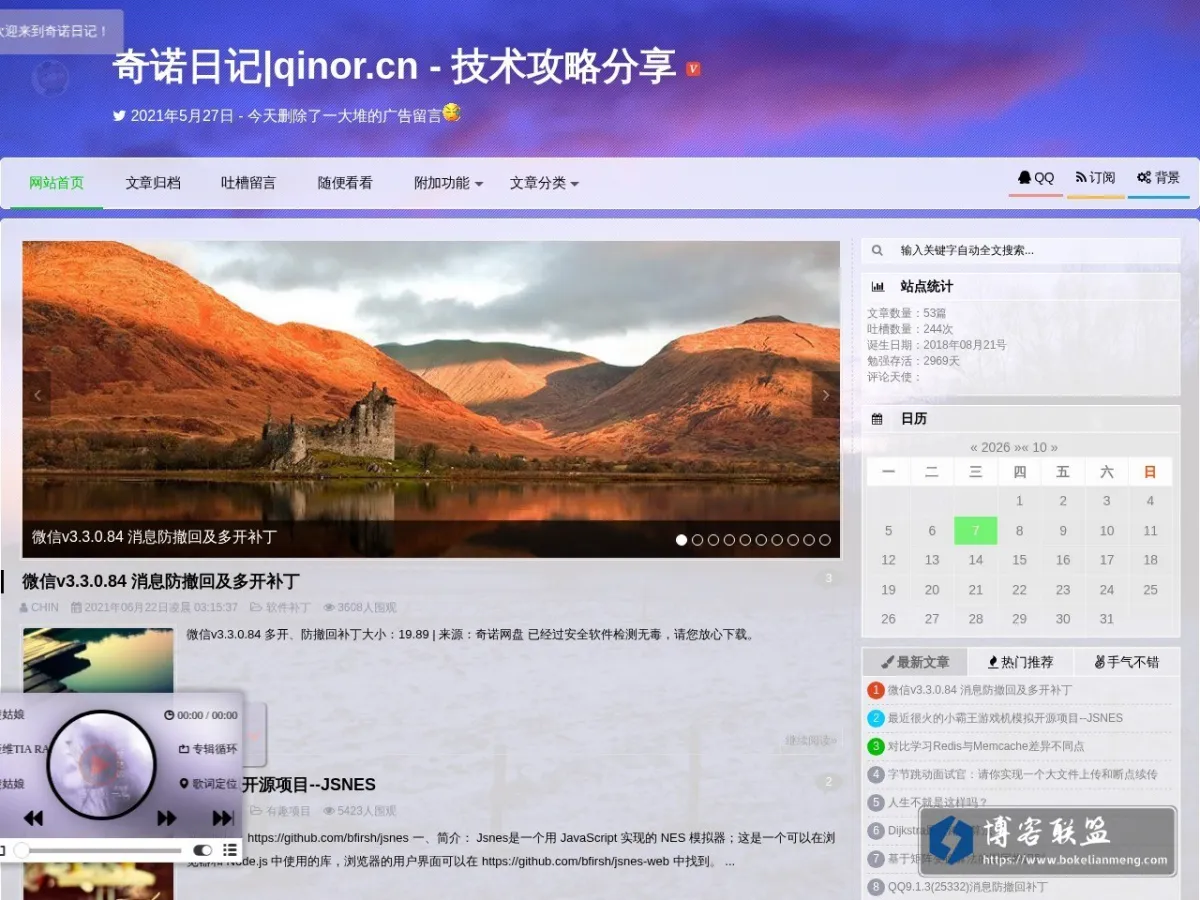1200x900 pixels.
Task: Select the third carousel indicator dot
Action: click(714, 540)
